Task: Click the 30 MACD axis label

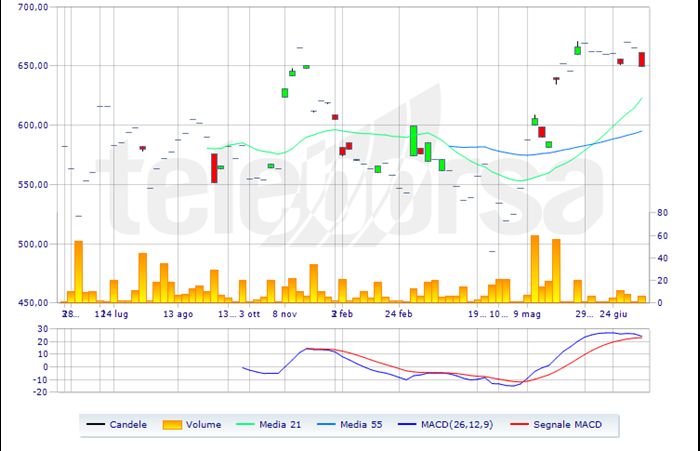Action: pos(42,329)
